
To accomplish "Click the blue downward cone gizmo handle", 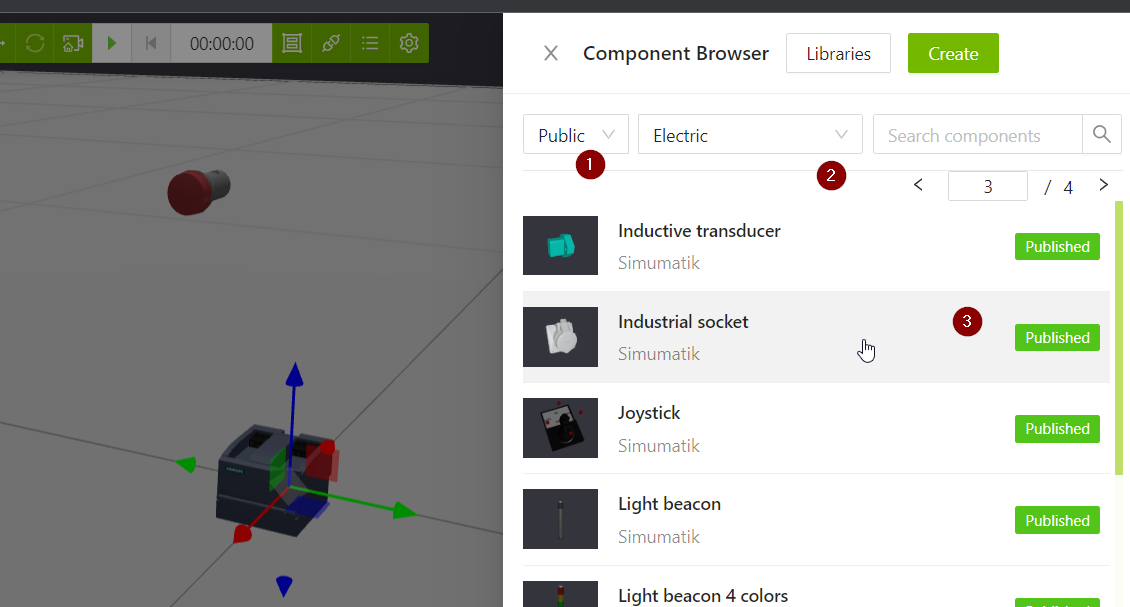I will (284, 586).
